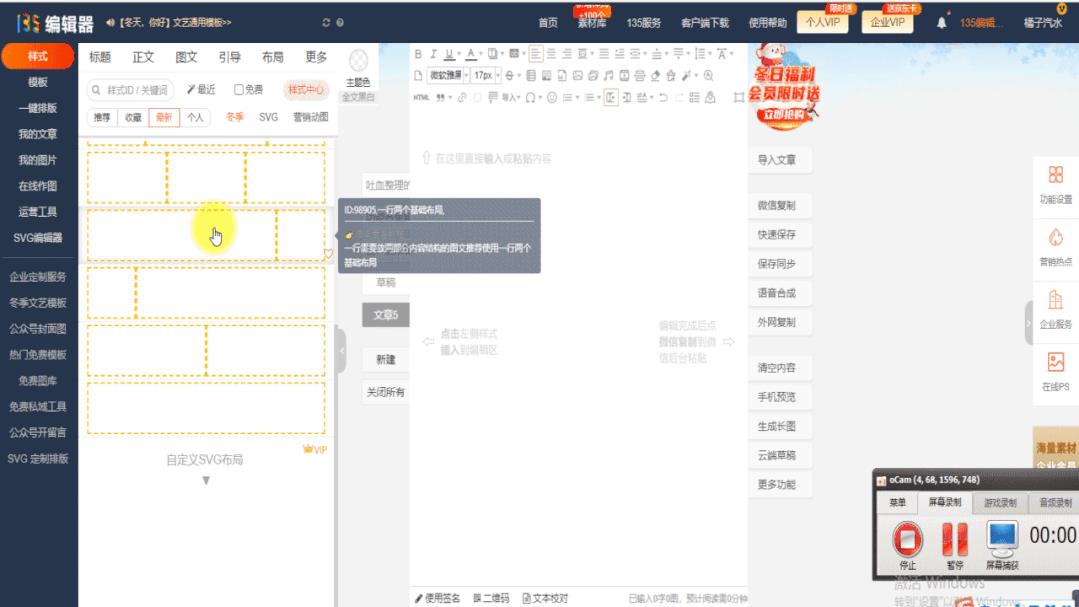The width and height of the screenshot is (1079, 607).
Task: Insert music via the music note toolbar icon
Action: coord(609,75)
